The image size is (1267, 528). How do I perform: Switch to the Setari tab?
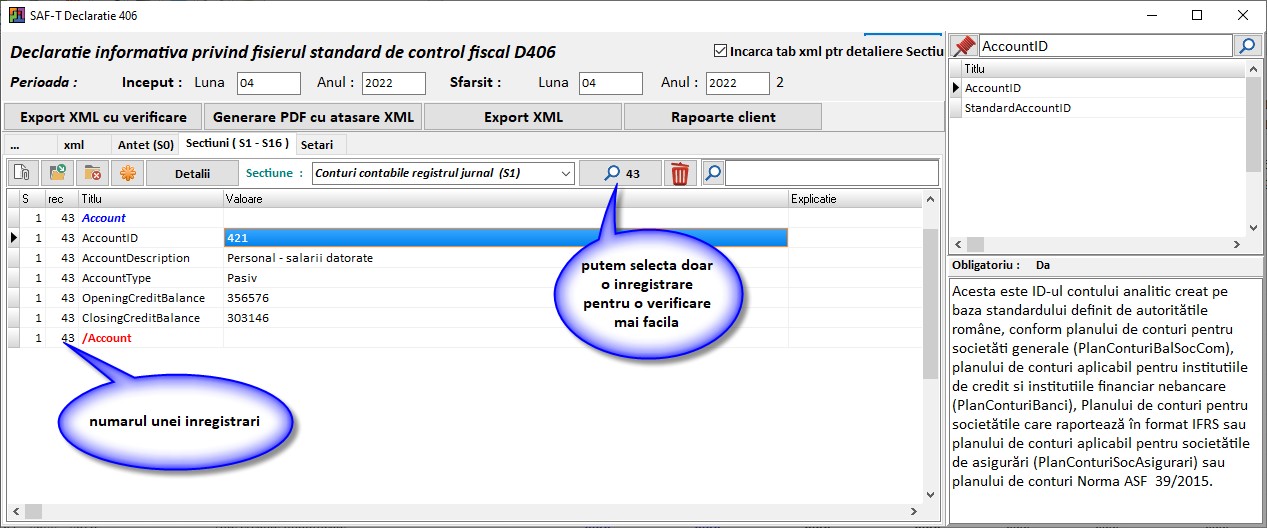click(317, 145)
